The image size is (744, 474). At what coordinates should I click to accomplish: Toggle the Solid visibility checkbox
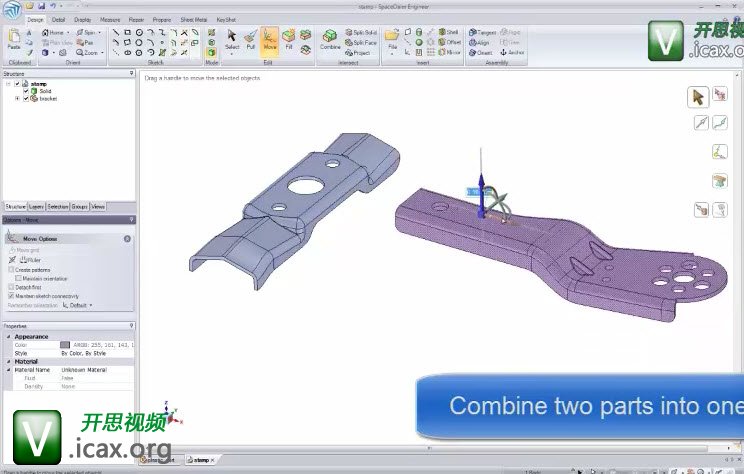pyautogui.click(x=26, y=91)
